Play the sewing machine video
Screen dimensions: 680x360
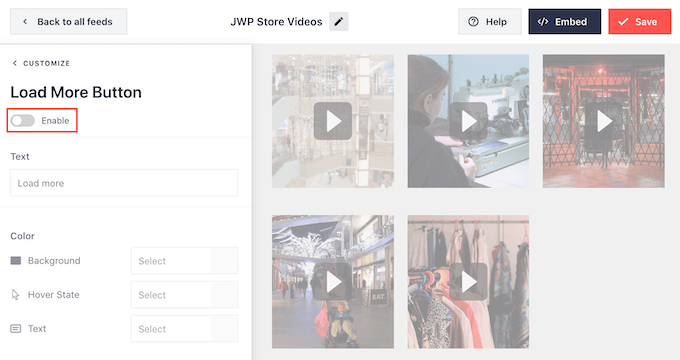[468, 121]
